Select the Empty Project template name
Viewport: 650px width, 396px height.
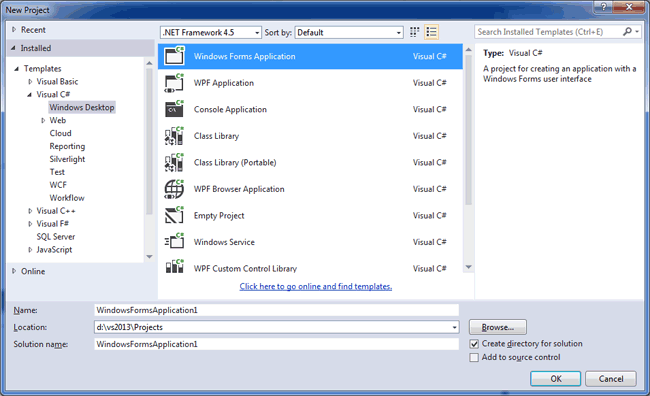(x=219, y=216)
